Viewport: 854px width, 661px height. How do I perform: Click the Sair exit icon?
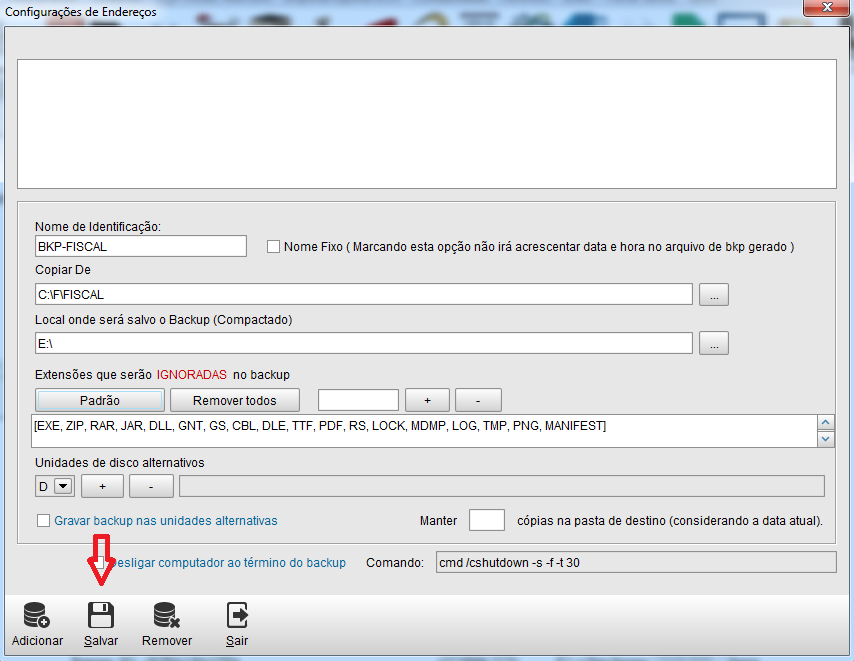pyautogui.click(x=237, y=615)
